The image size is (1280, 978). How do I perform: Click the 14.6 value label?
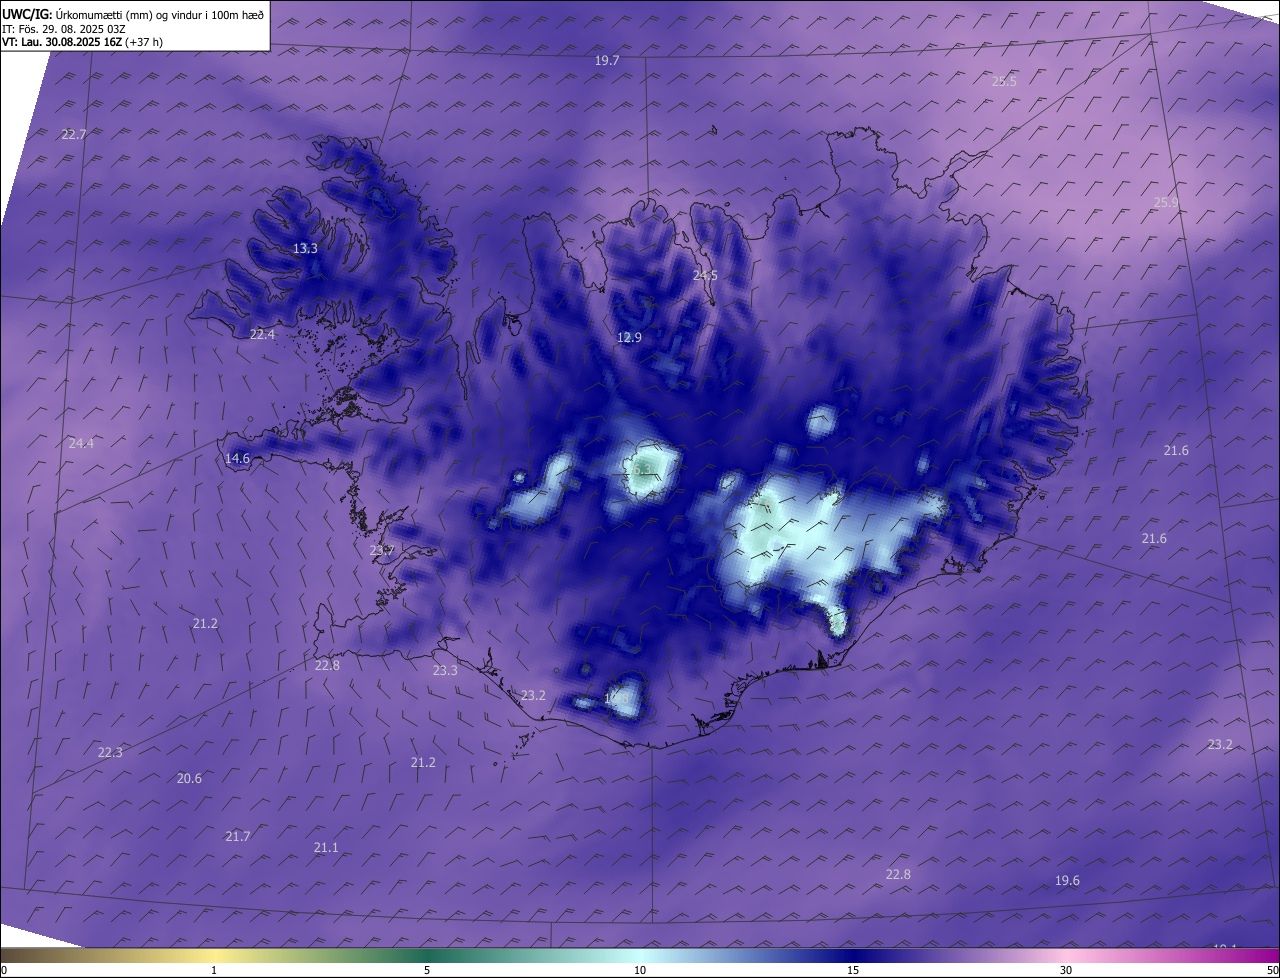click(237, 459)
